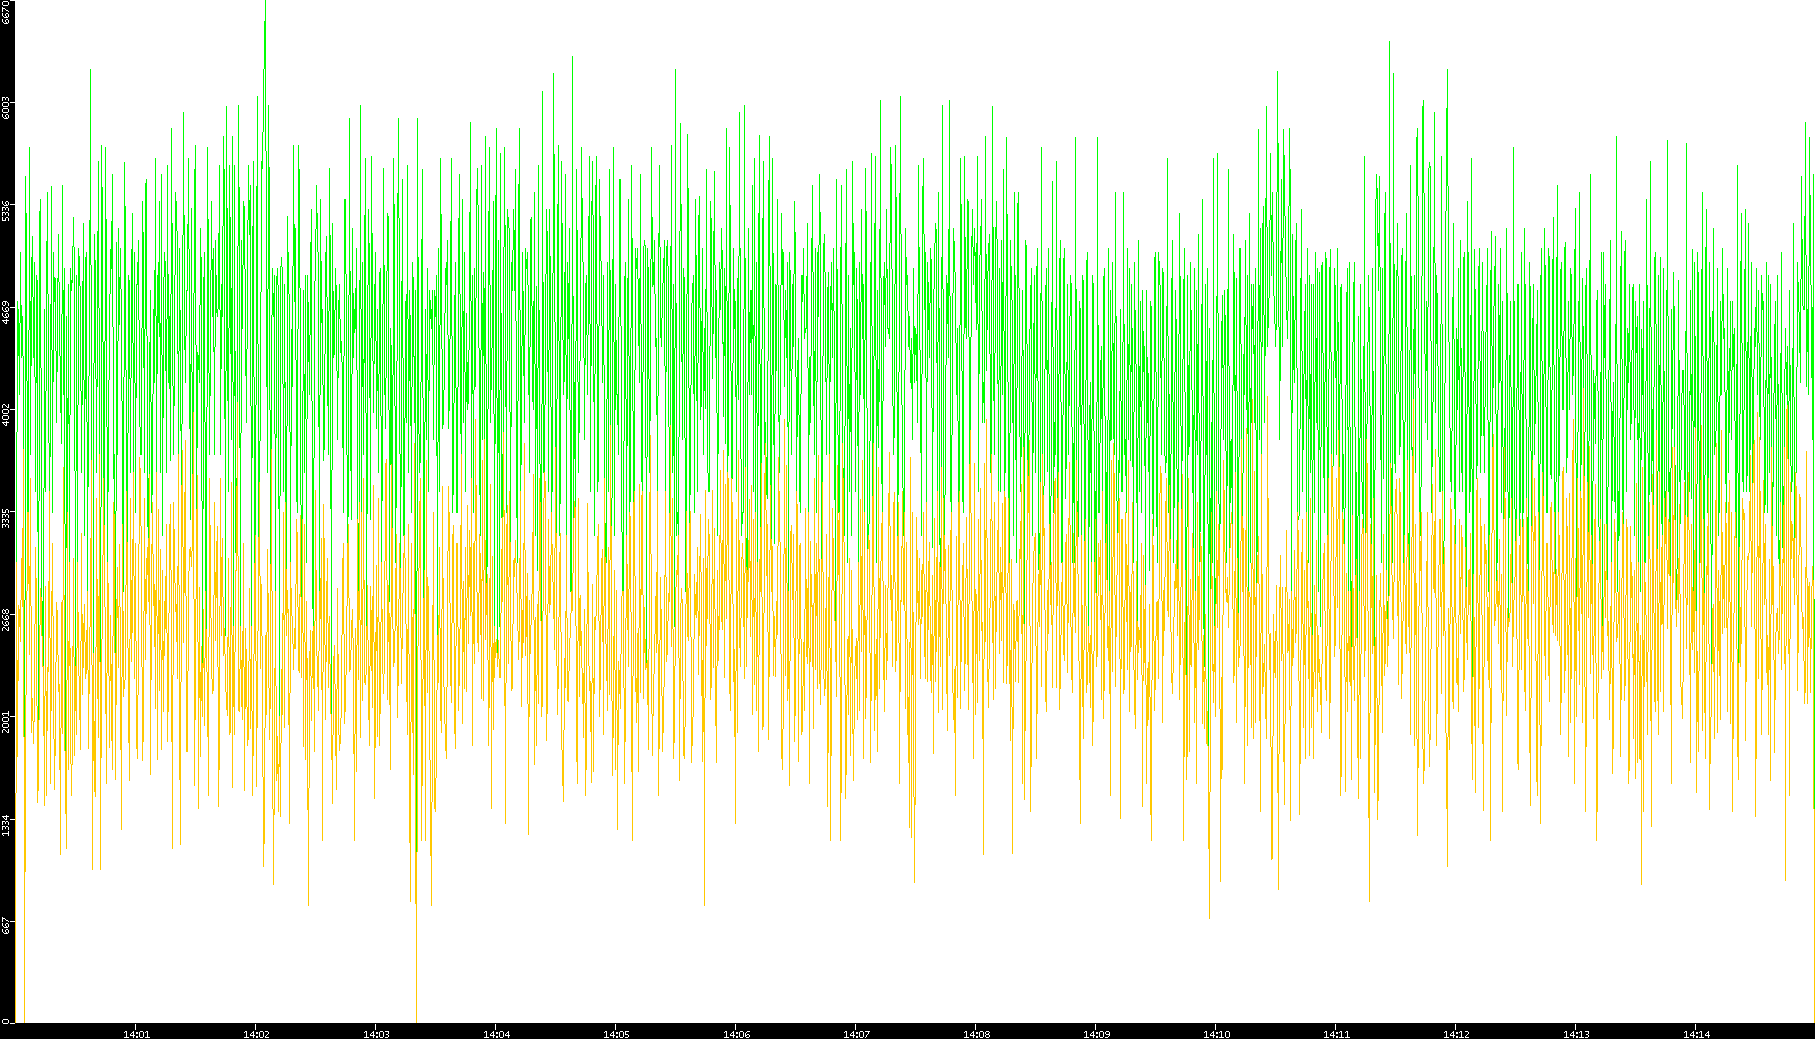Click the 5336 value axis label

point(6,211)
